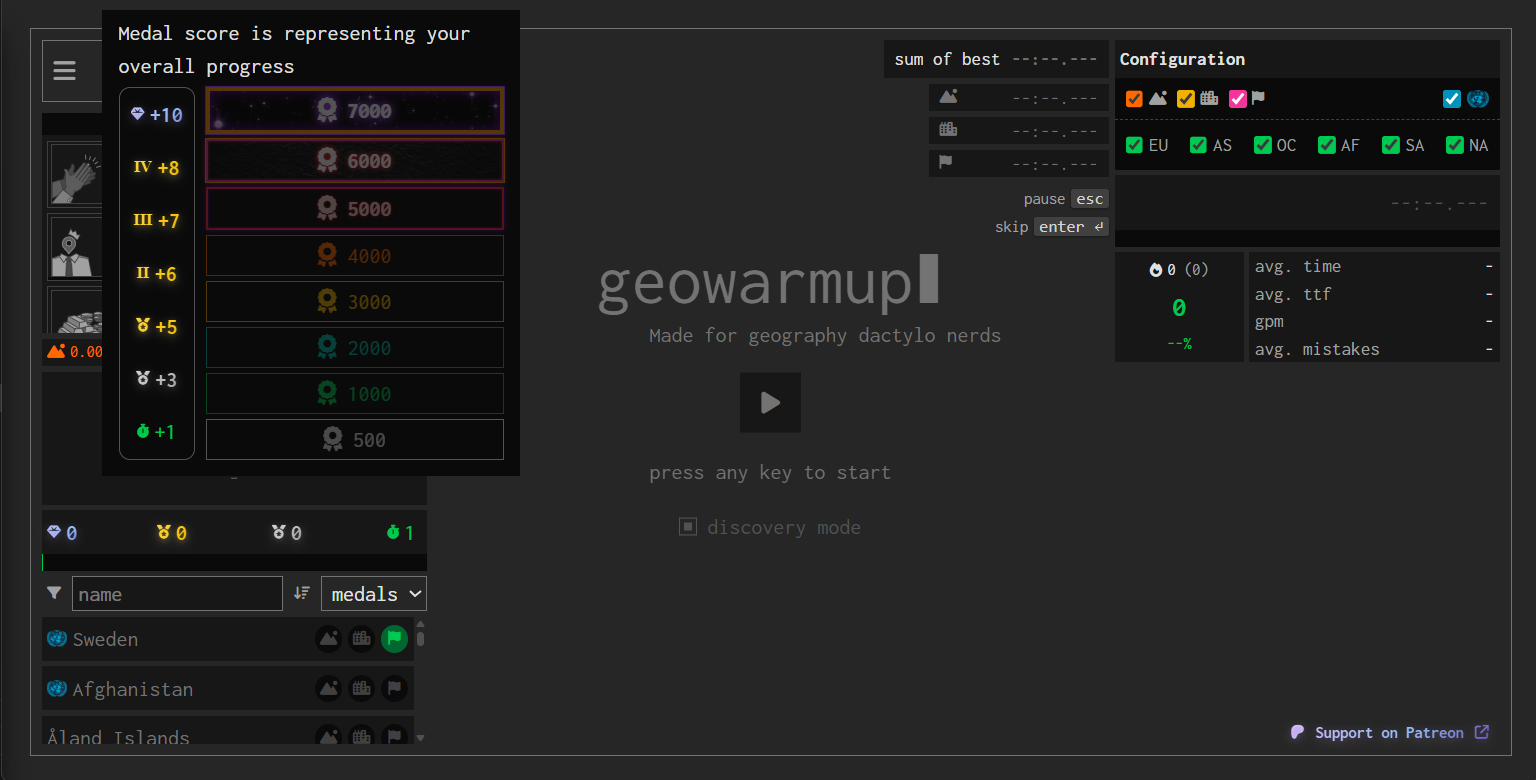Open the hamburger menu

[65, 71]
